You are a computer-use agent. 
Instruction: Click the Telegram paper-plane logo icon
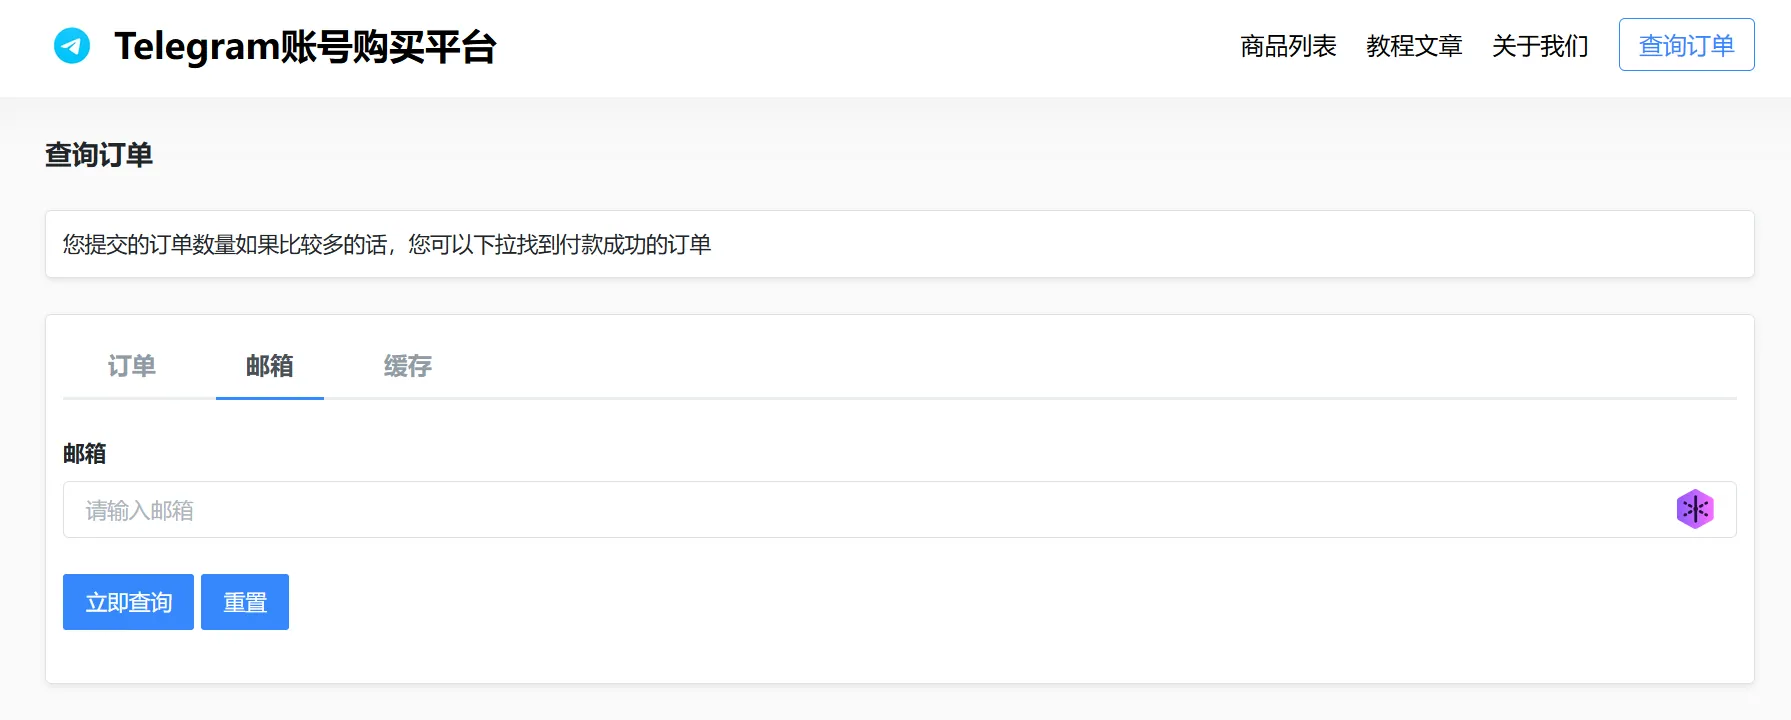pos(72,46)
